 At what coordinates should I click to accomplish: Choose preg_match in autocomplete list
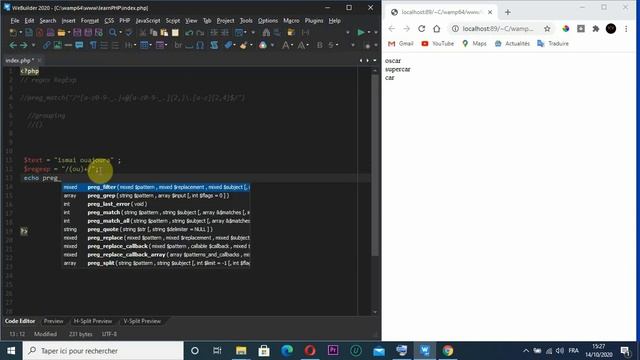click(x=156, y=212)
